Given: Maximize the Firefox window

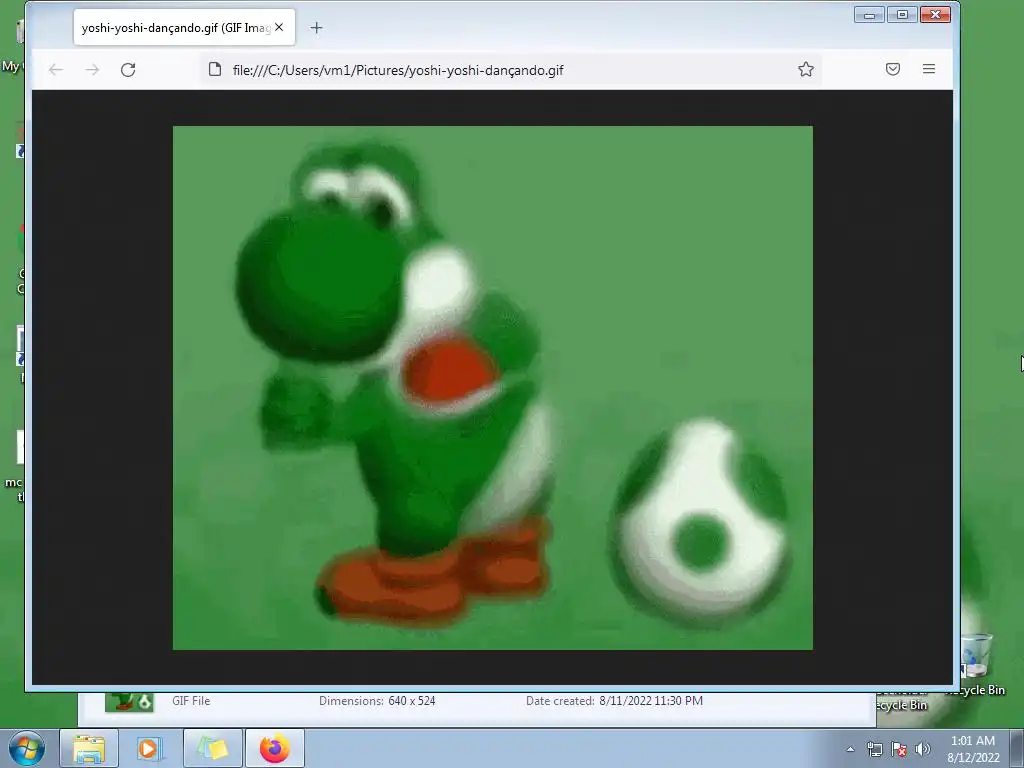Looking at the screenshot, I should pyautogui.click(x=902, y=14).
